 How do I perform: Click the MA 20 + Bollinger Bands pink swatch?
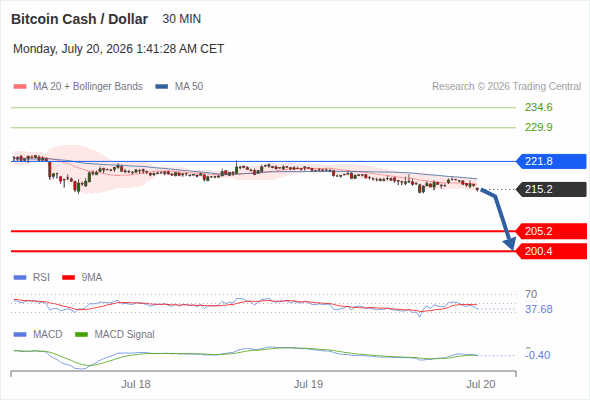coord(20,87)
